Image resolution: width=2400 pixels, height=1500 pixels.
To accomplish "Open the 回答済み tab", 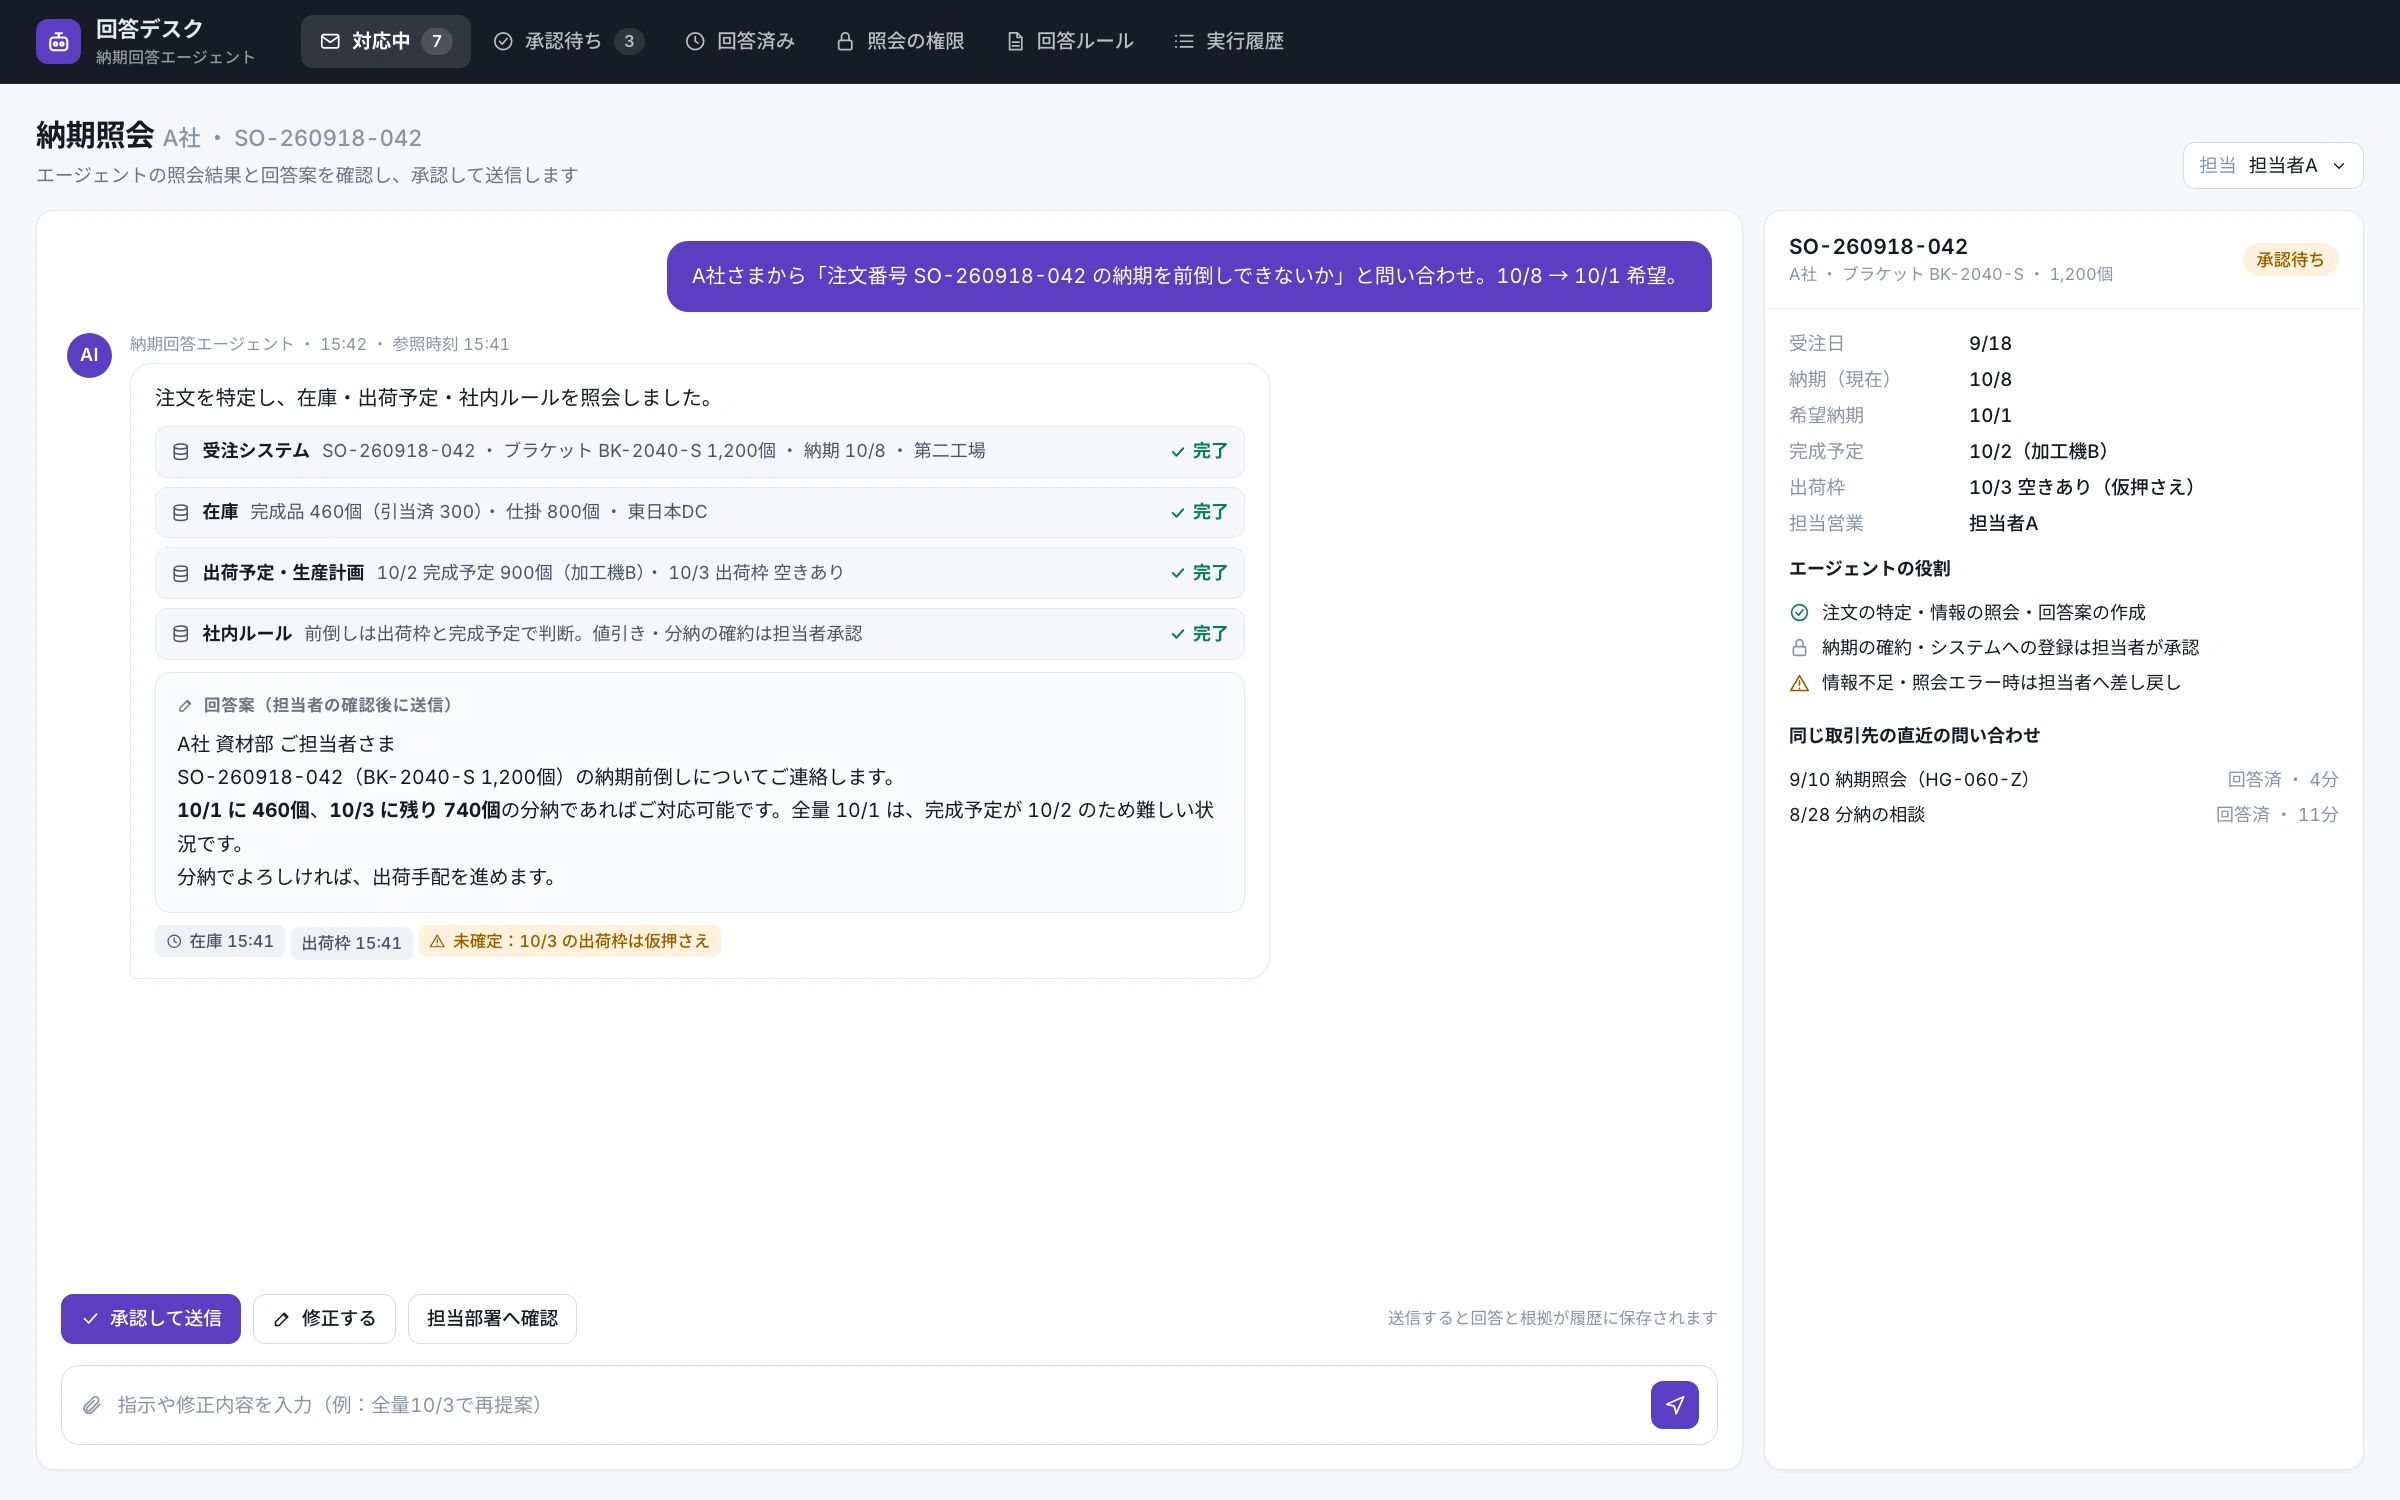I will tap(740, 41).
